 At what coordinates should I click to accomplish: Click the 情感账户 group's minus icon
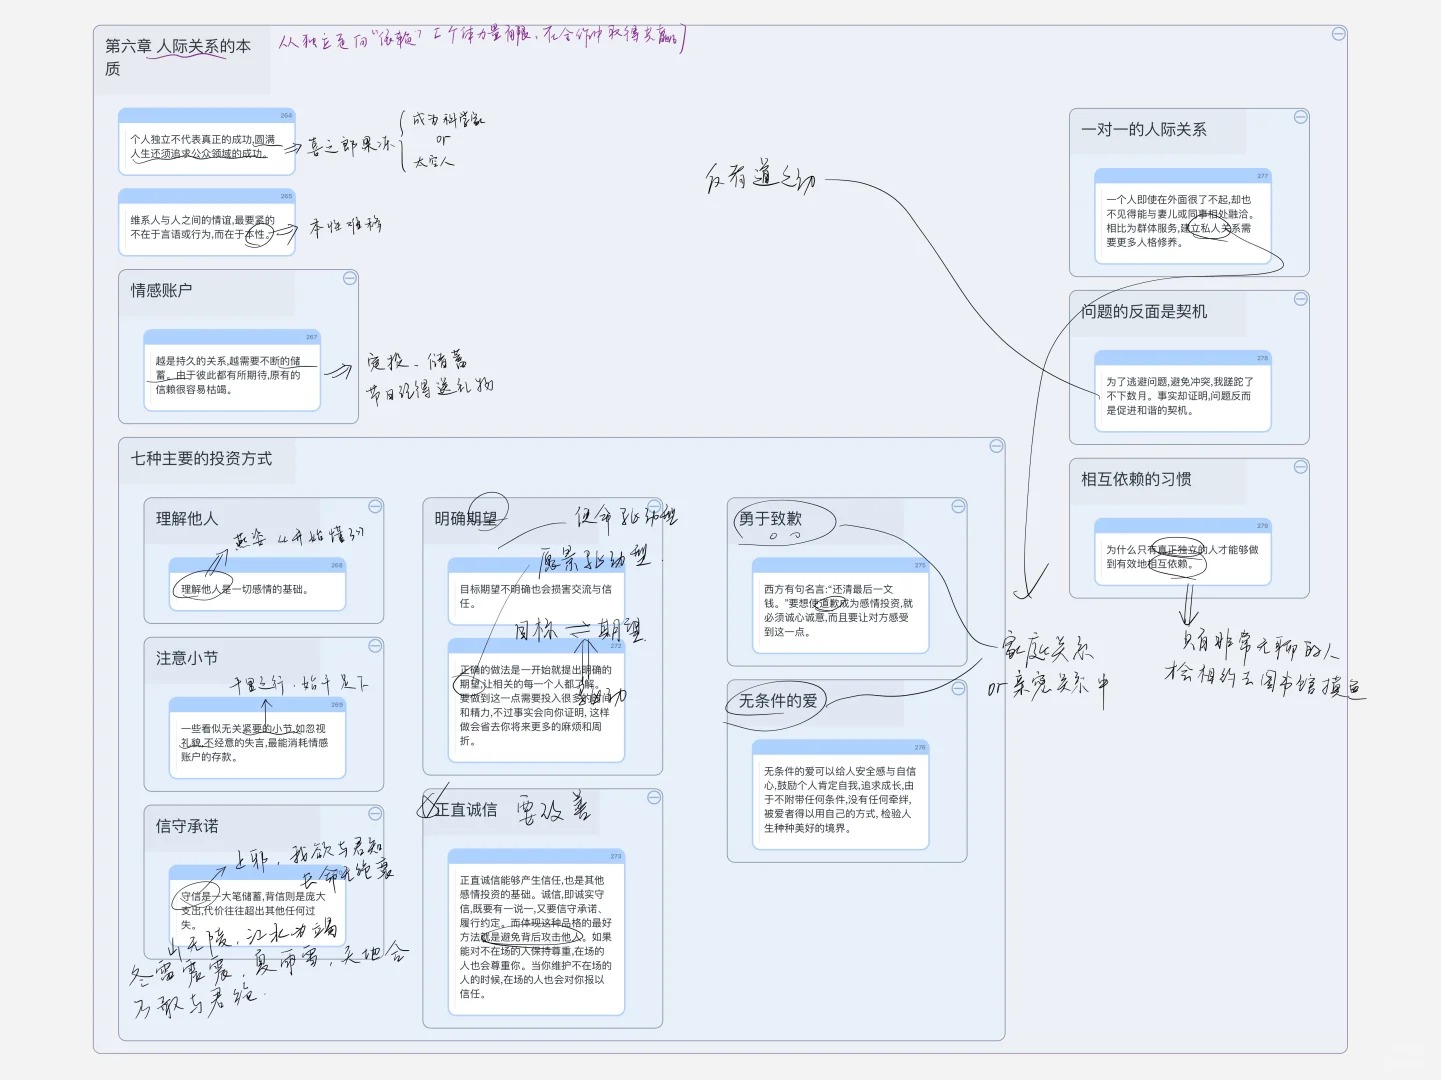(349, 278)
